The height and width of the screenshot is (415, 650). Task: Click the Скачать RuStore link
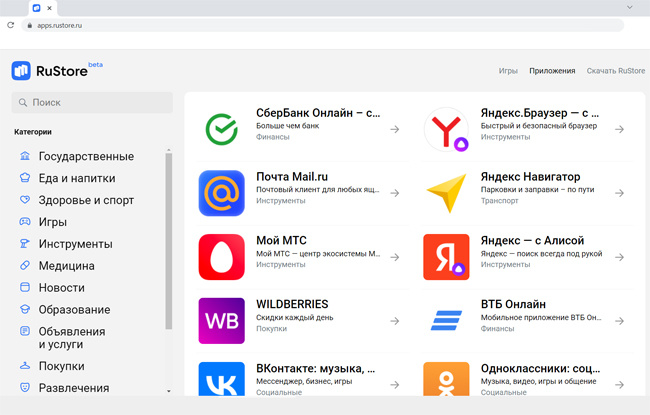click(616, 71)
